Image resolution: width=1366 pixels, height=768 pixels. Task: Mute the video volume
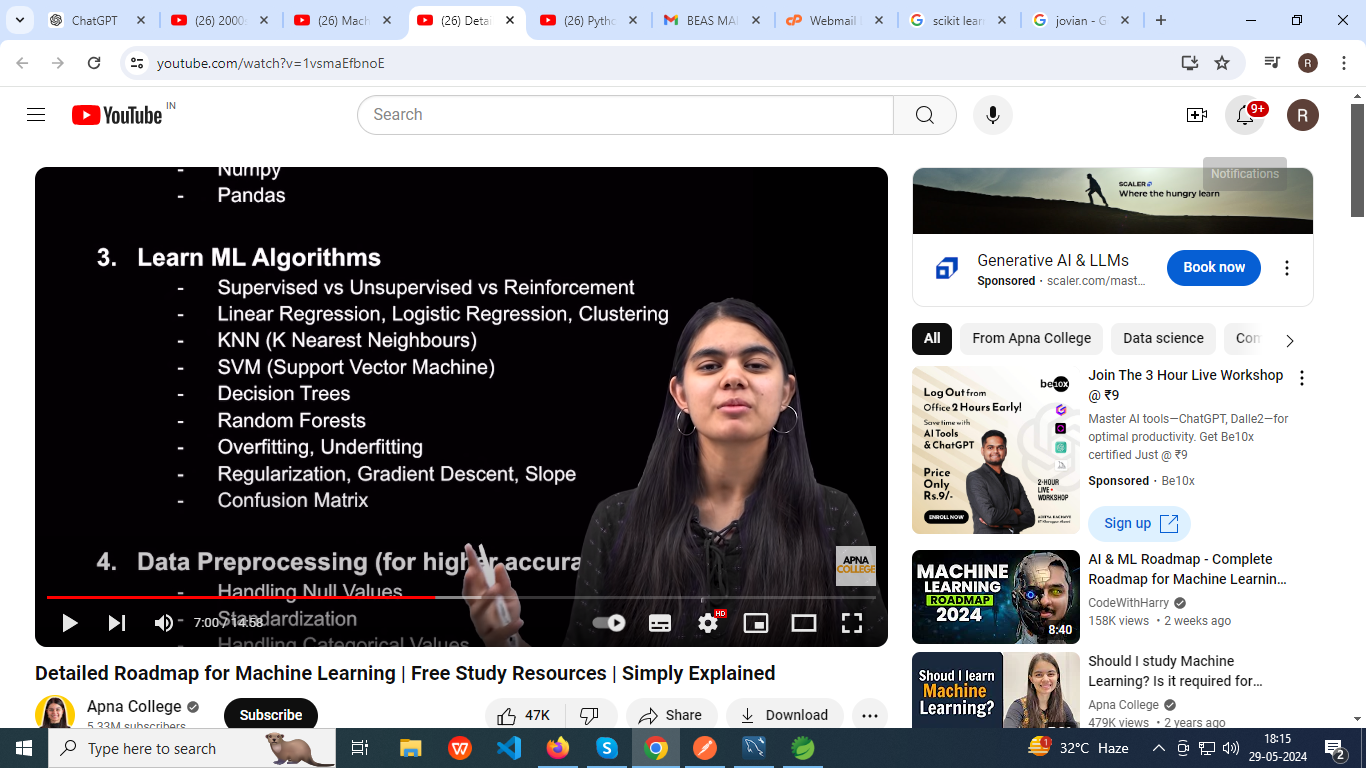tap(163, 623)
